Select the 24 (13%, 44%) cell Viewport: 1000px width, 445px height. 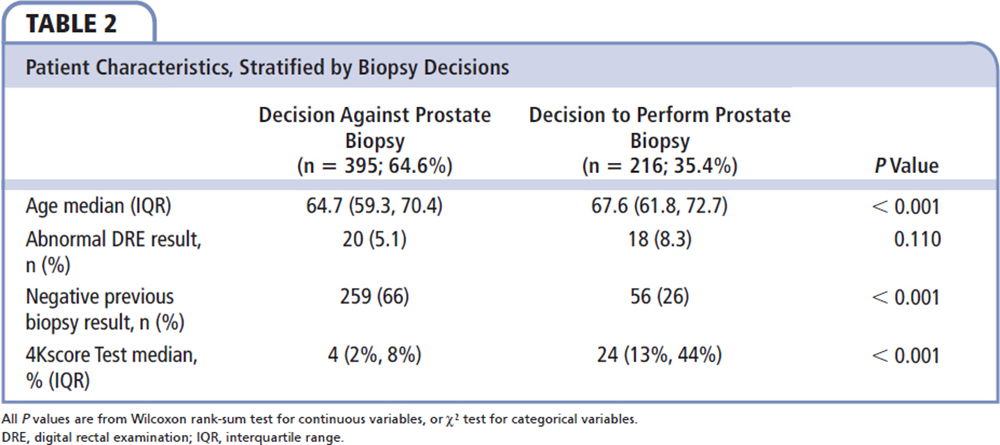[x=660, y=354]
